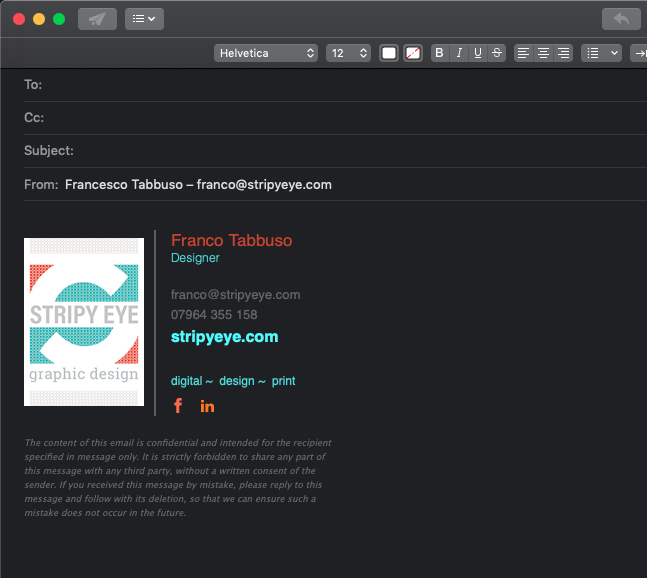Image resolution: width=647 pixels, height=578 pixels.
Task: Open the From sender address selector
Action: [198, 184]
